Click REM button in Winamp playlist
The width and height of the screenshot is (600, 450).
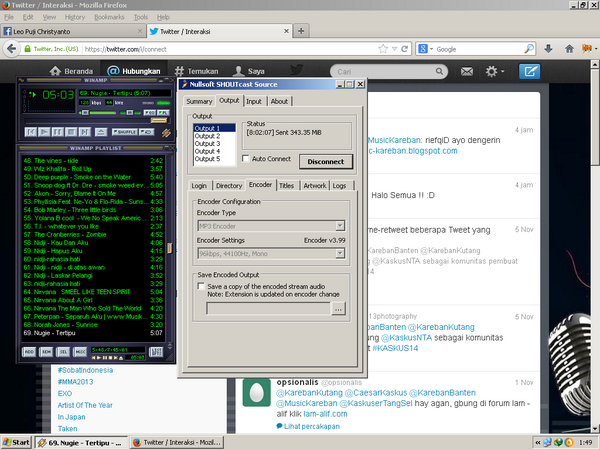pyautogui.click(x=46, y=352)
